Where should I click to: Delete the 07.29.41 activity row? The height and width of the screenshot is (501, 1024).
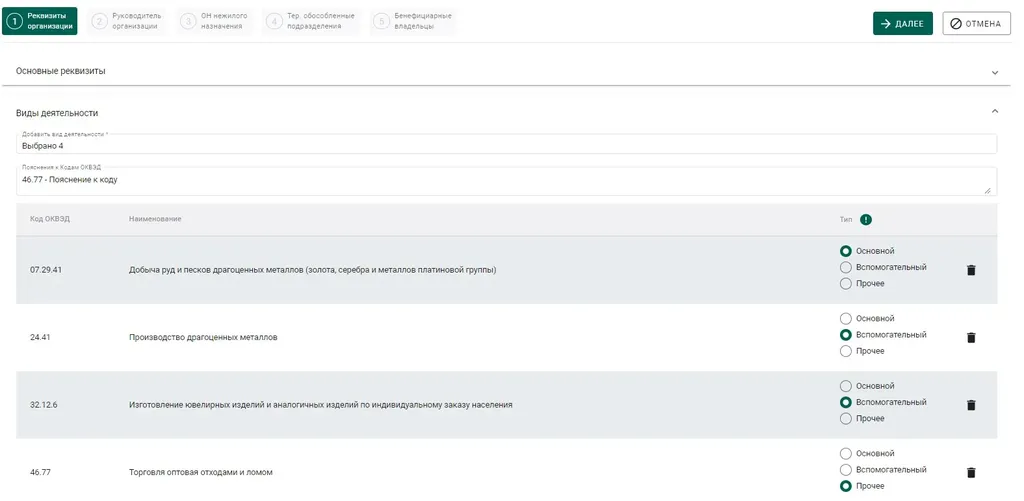[970, 270]
